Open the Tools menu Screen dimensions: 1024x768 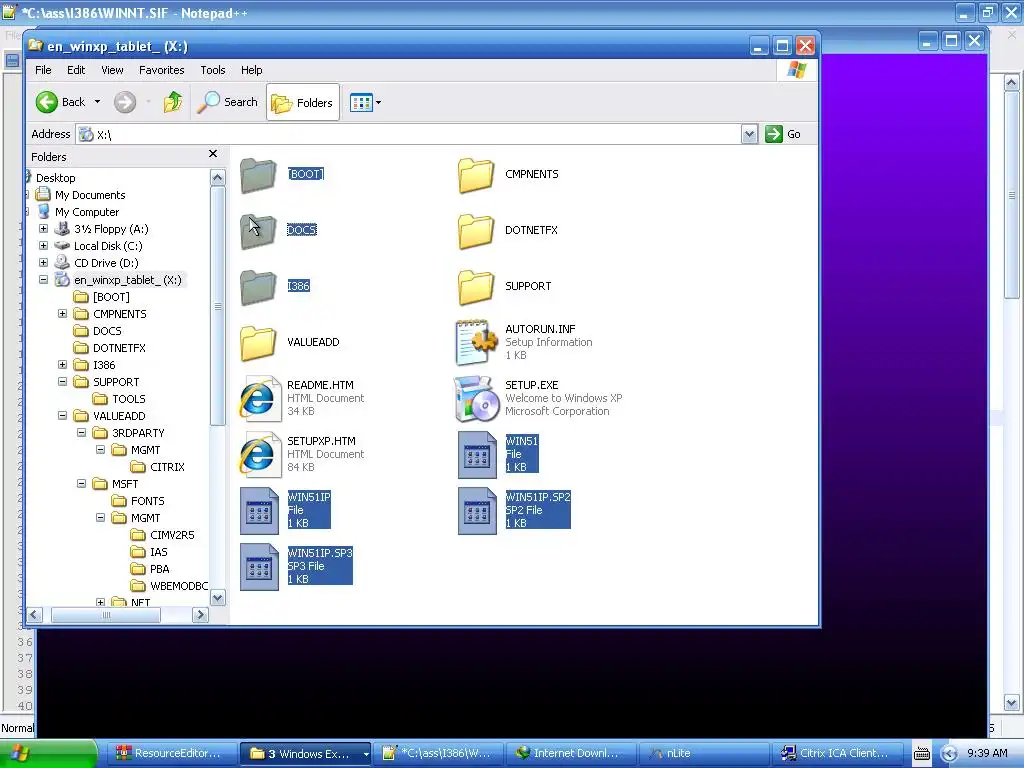click(x=212, y=70)
